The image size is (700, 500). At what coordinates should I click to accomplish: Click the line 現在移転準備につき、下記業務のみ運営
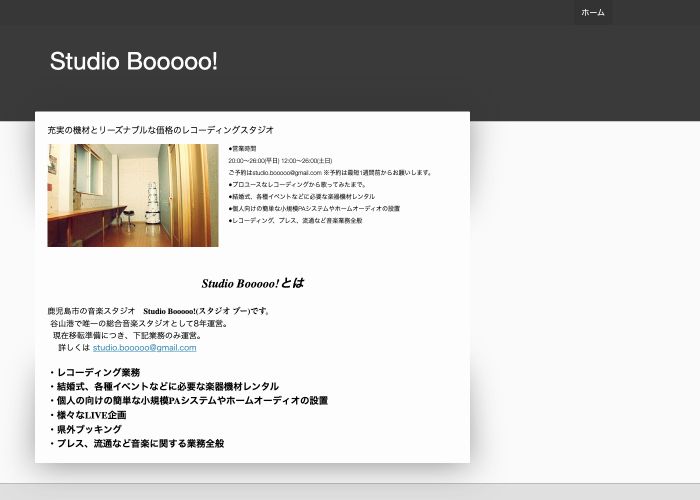pos(127,335)
